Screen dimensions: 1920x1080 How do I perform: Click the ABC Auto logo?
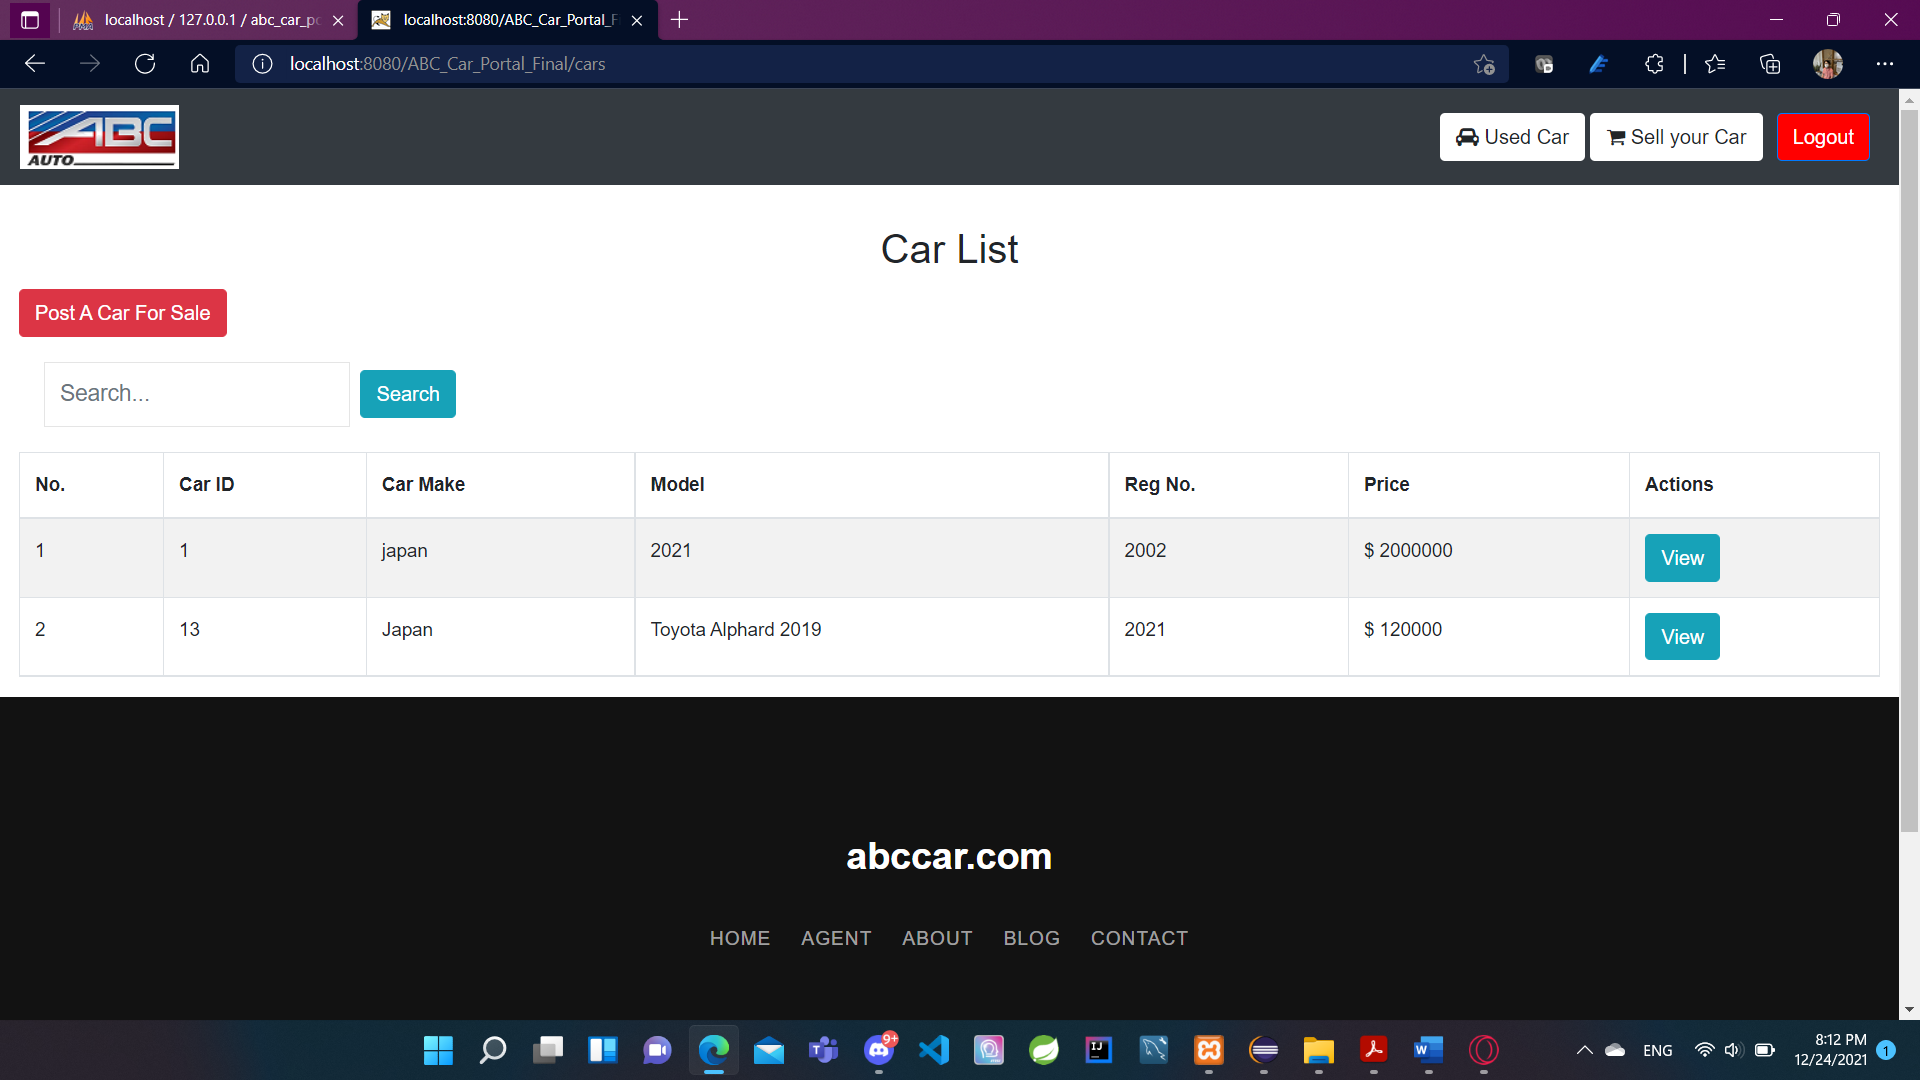99,137
